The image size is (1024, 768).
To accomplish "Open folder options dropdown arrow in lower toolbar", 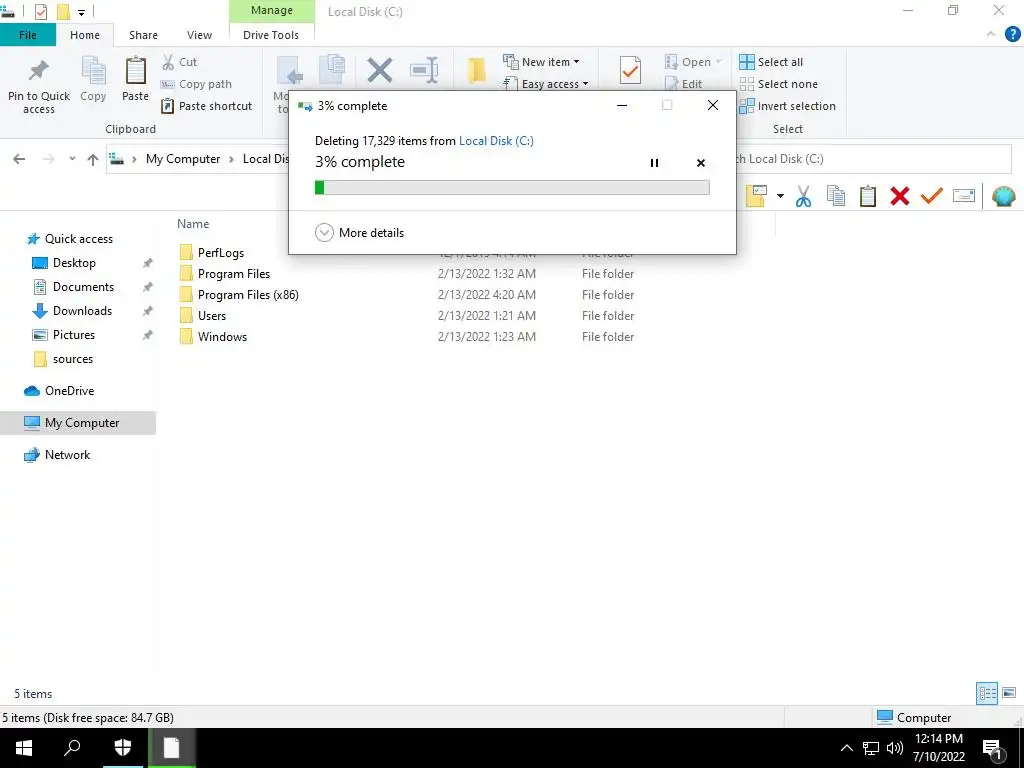I will coord(780,196).
